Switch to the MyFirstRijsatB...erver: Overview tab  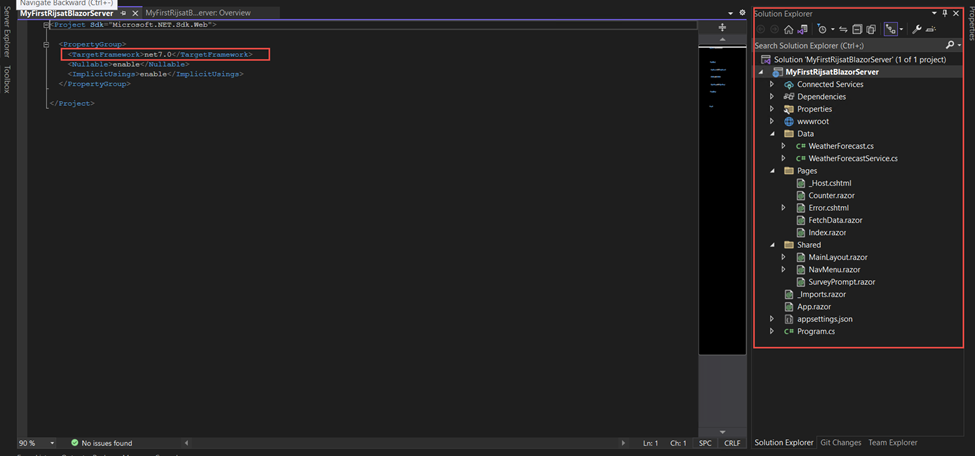pos(198,14)
